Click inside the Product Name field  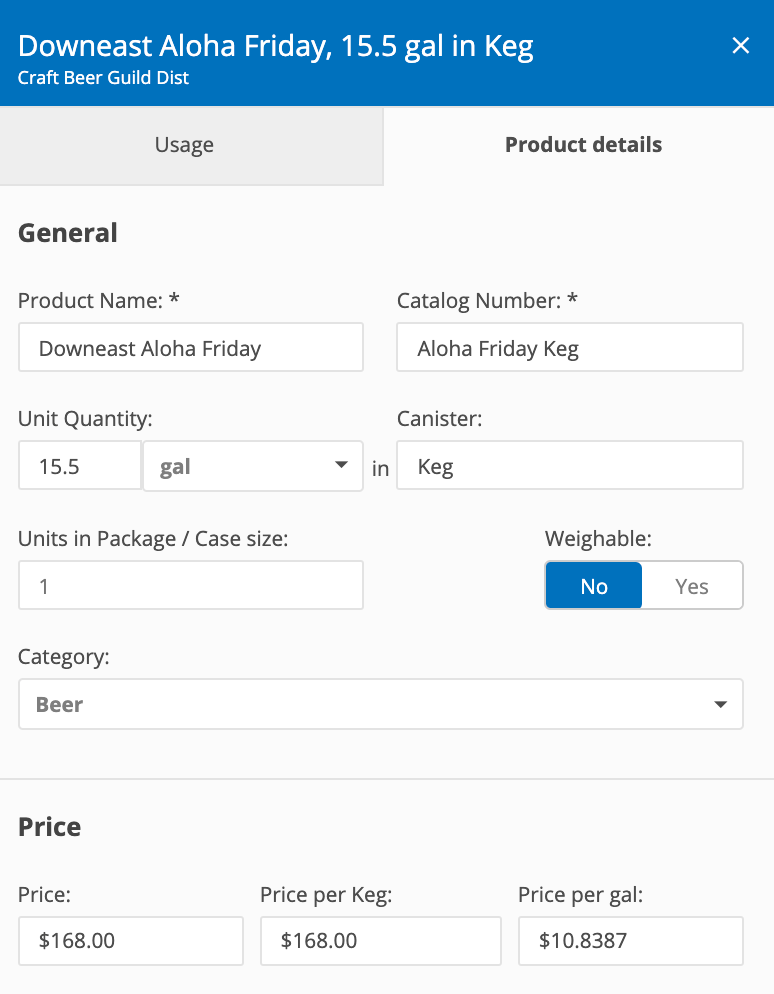point(190,347)
